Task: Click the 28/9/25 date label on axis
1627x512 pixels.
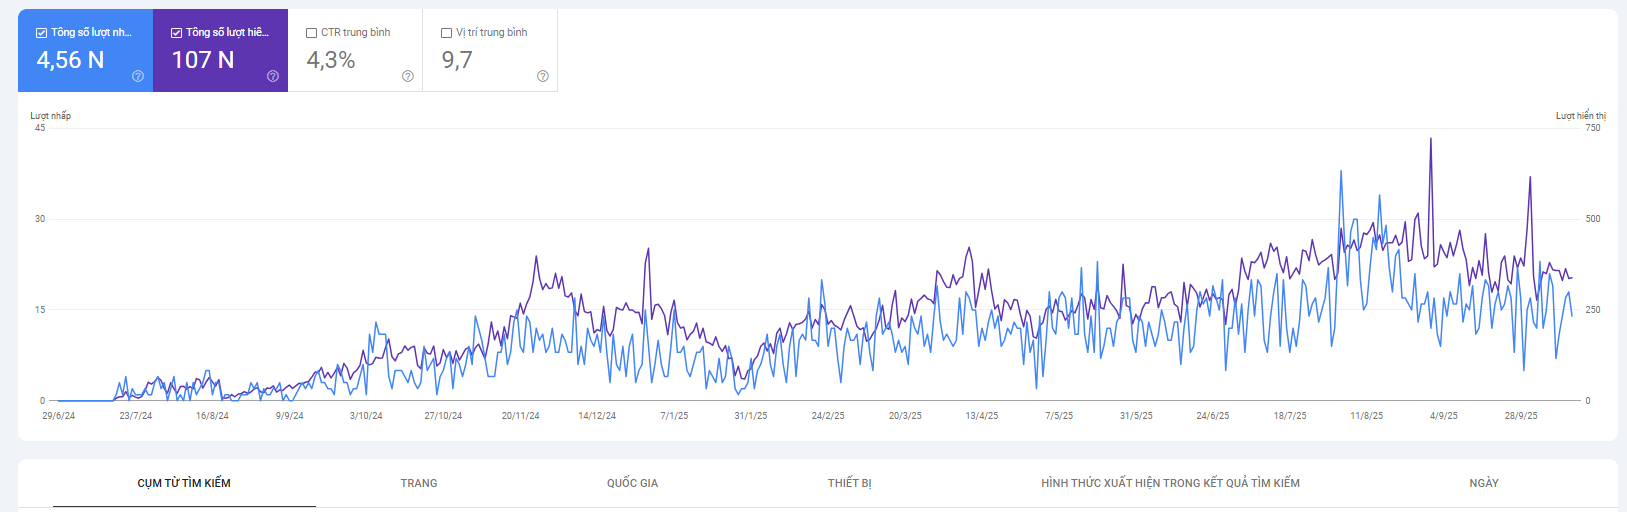Action: click(x=1521, y=416)
